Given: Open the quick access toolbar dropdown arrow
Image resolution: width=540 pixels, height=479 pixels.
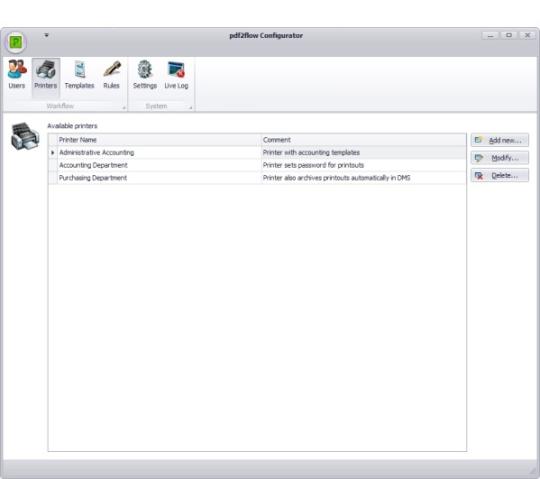Looking at the screenshot, I should pos(46,35).
